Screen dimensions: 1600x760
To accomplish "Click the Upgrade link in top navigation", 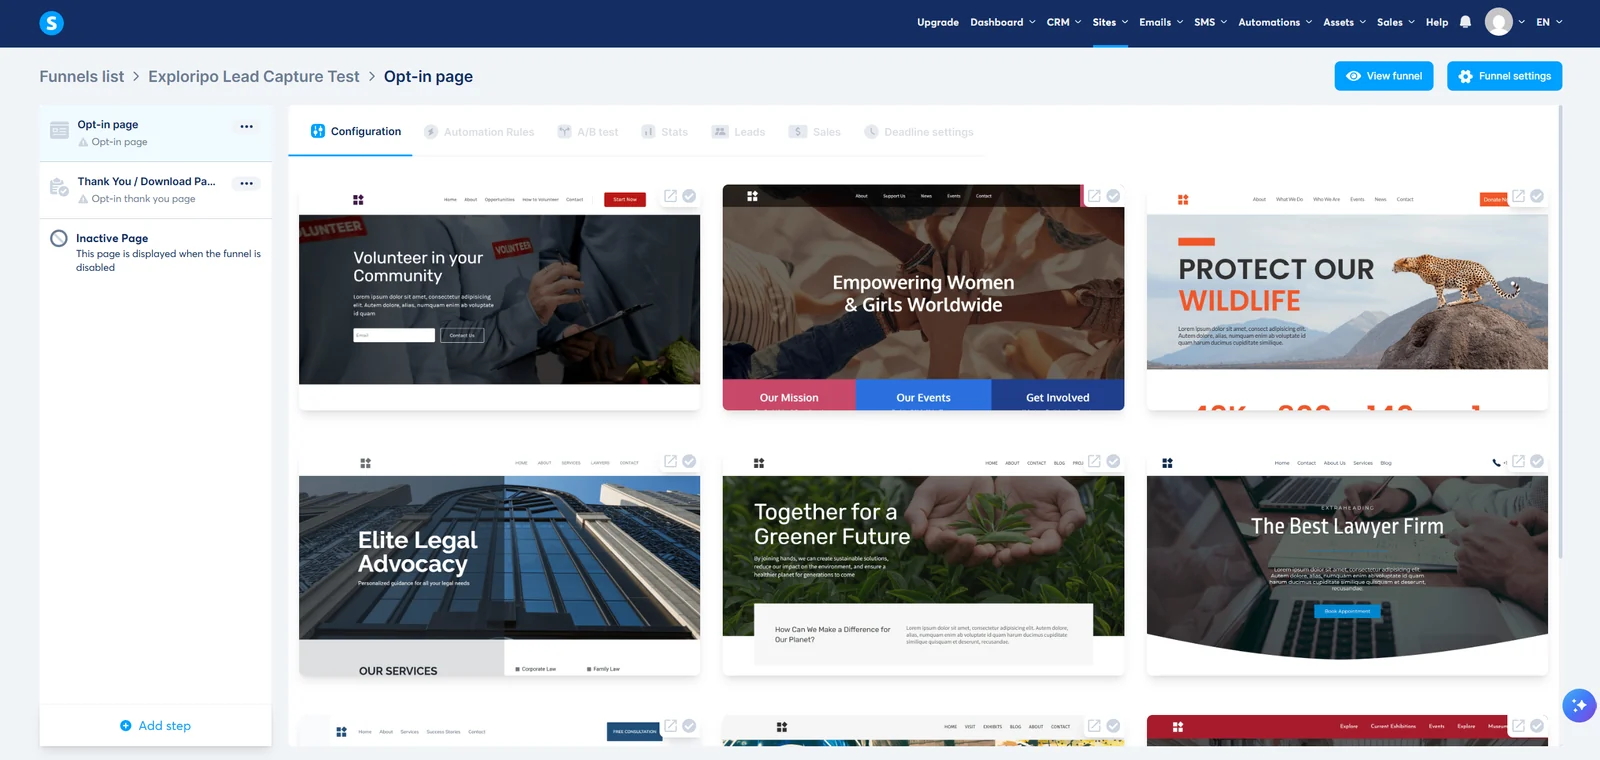I will [x=938, y=22].
